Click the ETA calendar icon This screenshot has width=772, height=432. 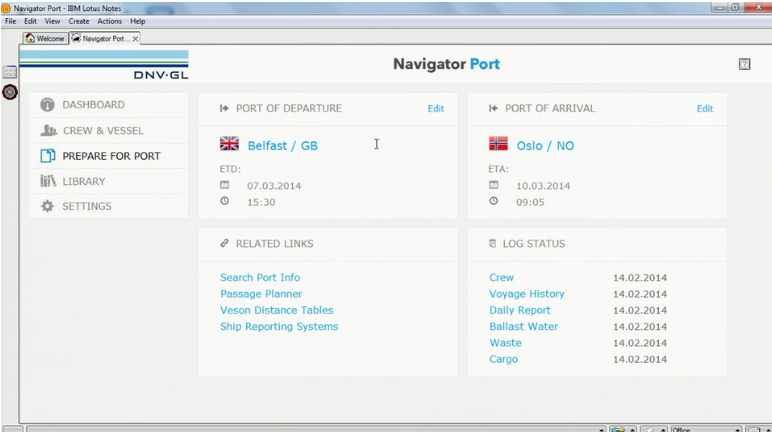(494, 185)
